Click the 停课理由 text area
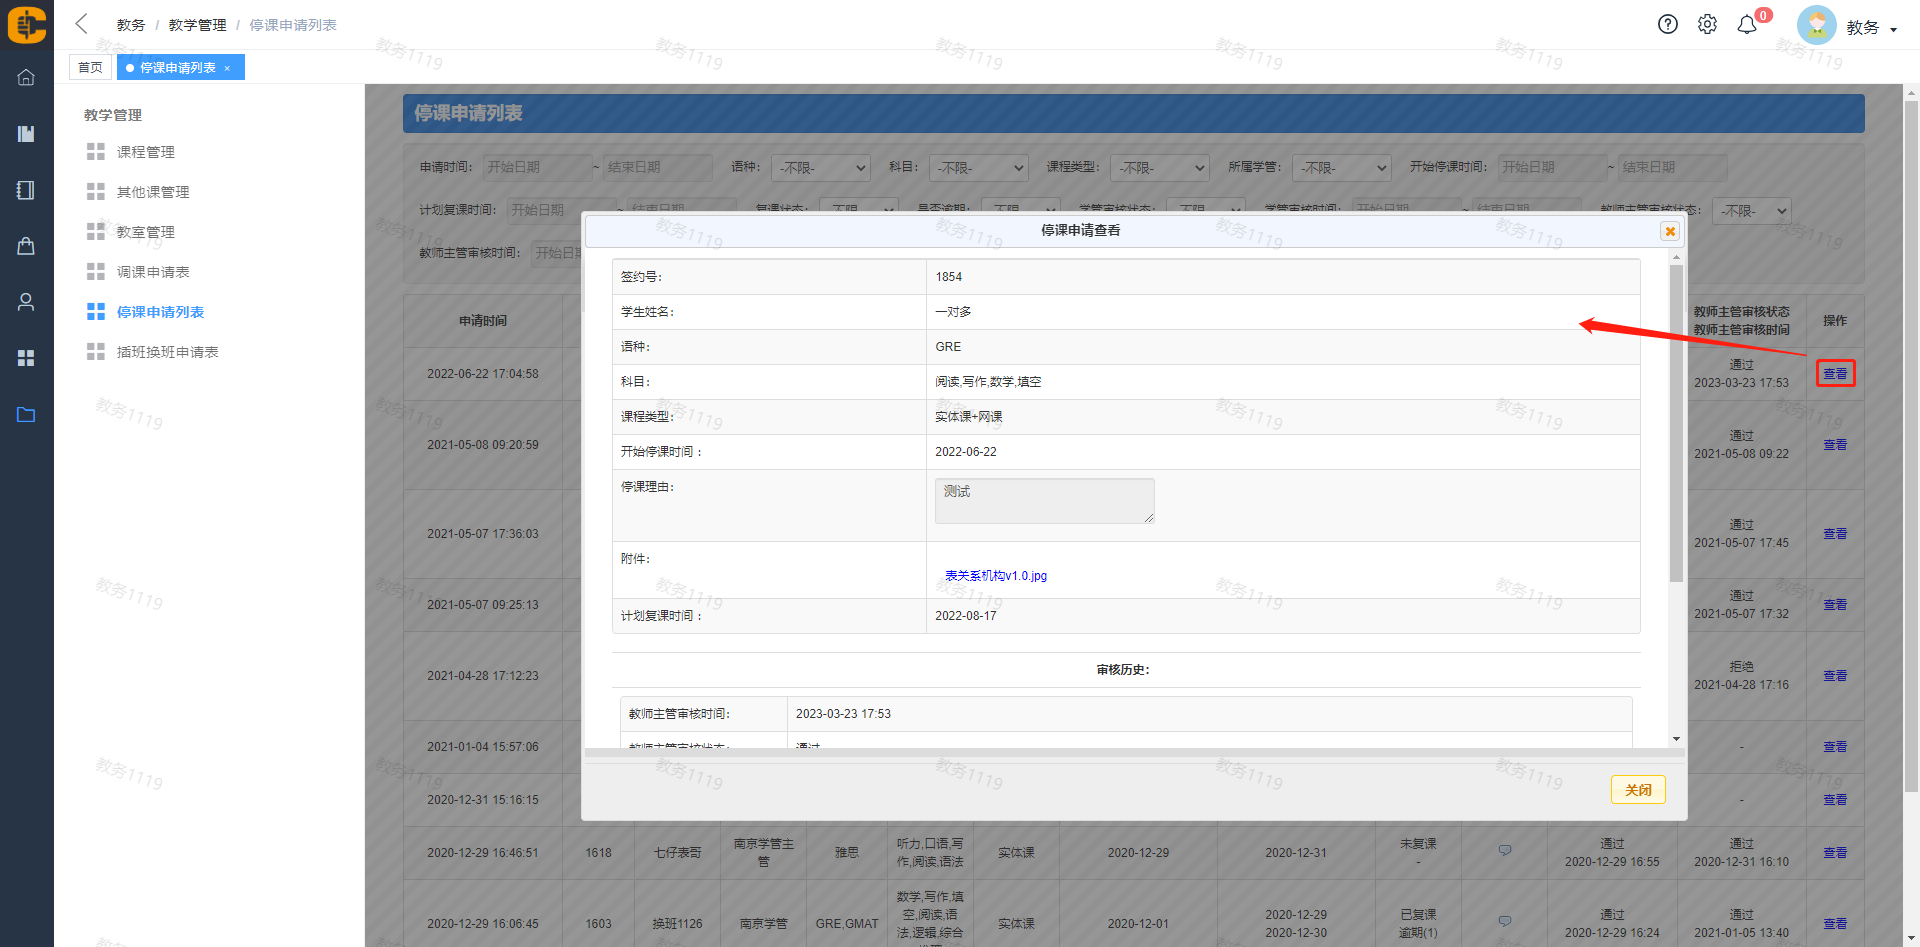 coord(1043,500)
